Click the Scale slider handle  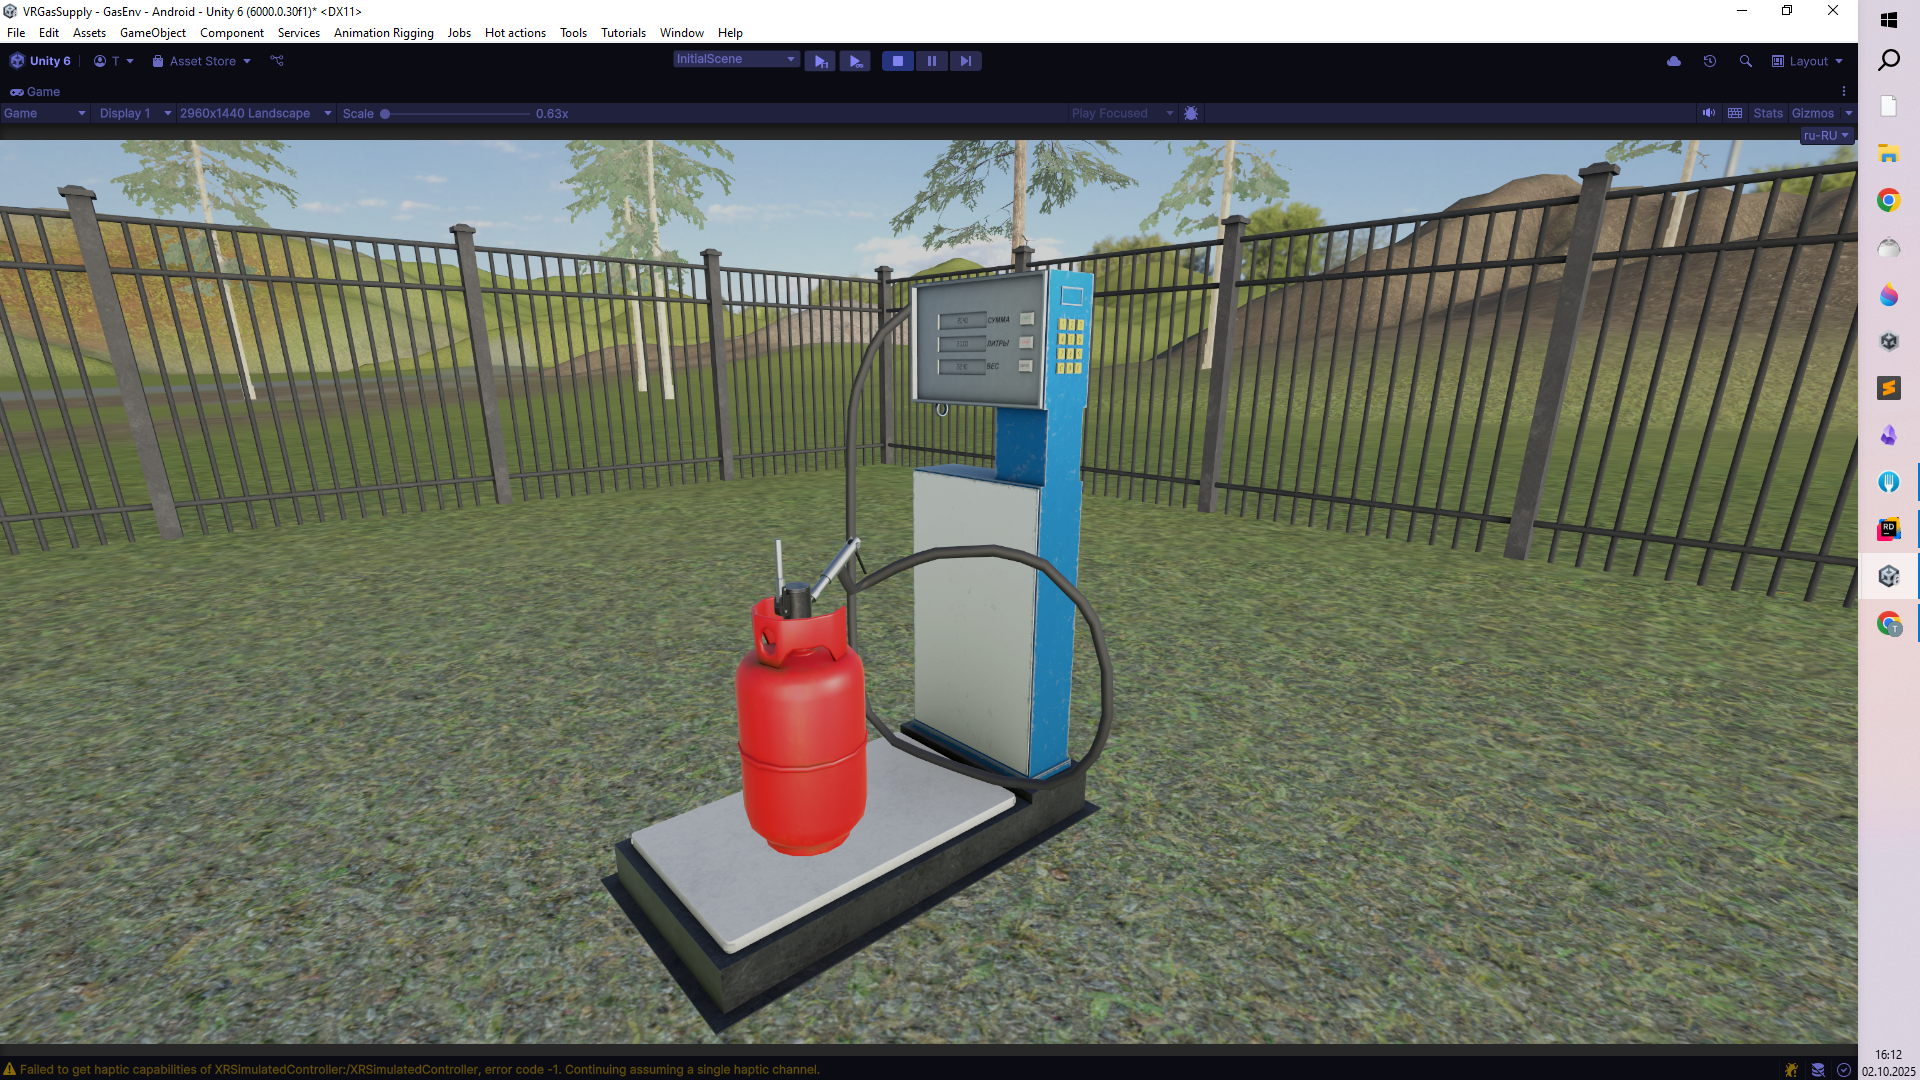point(385,114)
